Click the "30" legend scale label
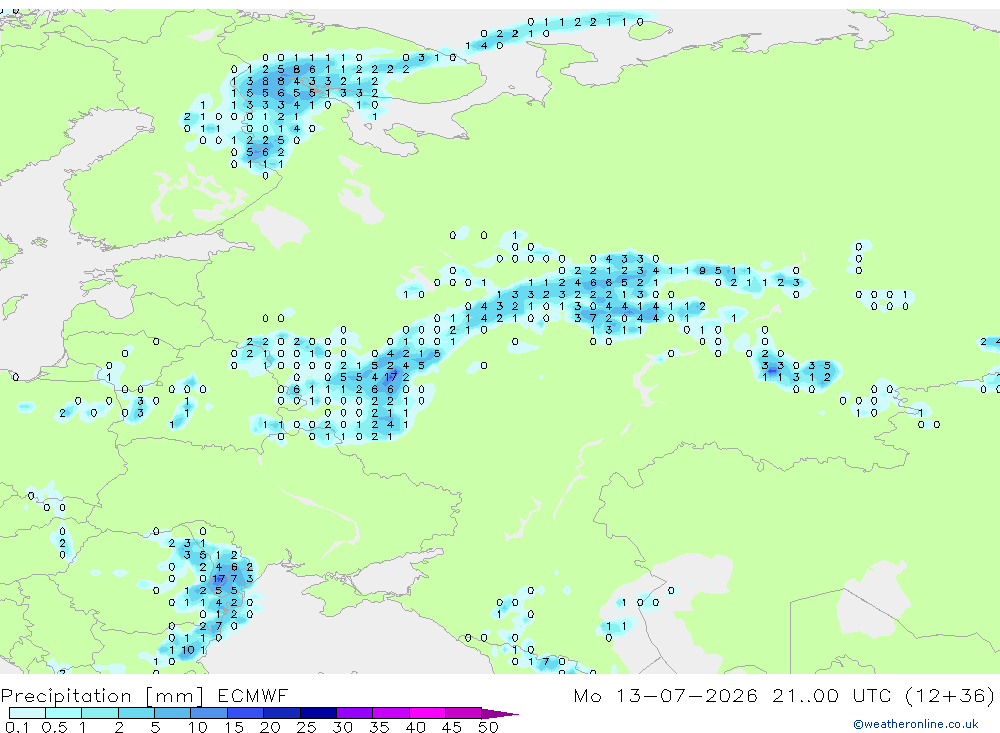1000x733 pixels. click(343, 727)
